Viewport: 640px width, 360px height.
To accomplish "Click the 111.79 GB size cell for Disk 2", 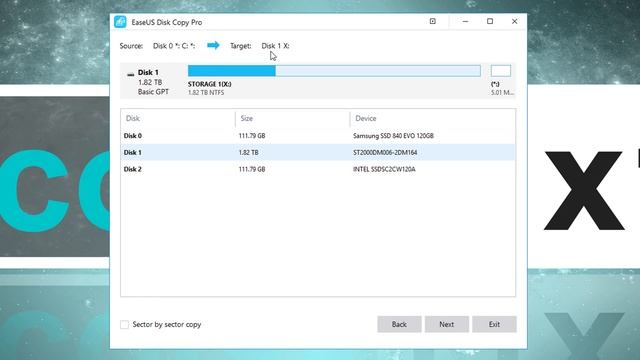I will tap(252, 169).
